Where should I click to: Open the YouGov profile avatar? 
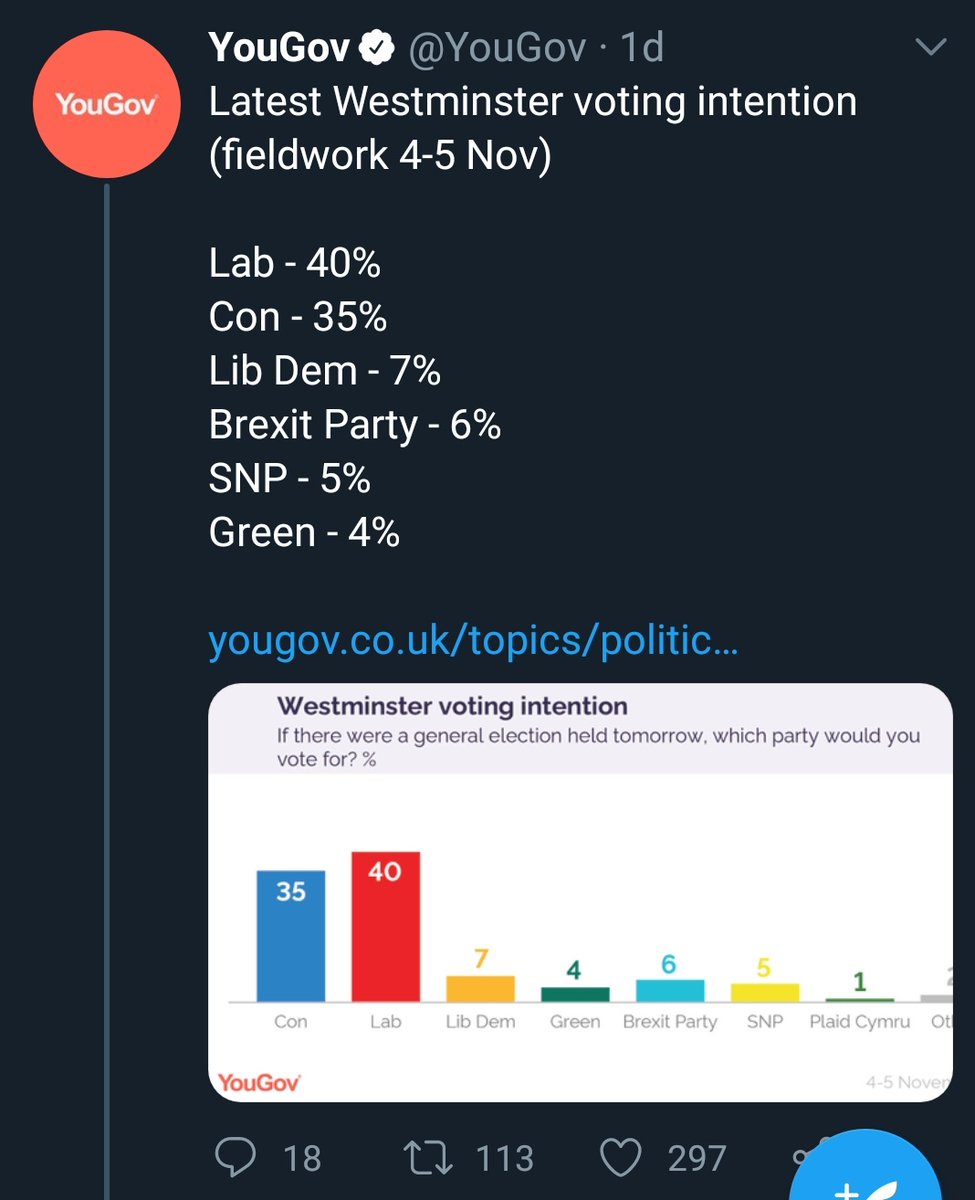[106, 103]
